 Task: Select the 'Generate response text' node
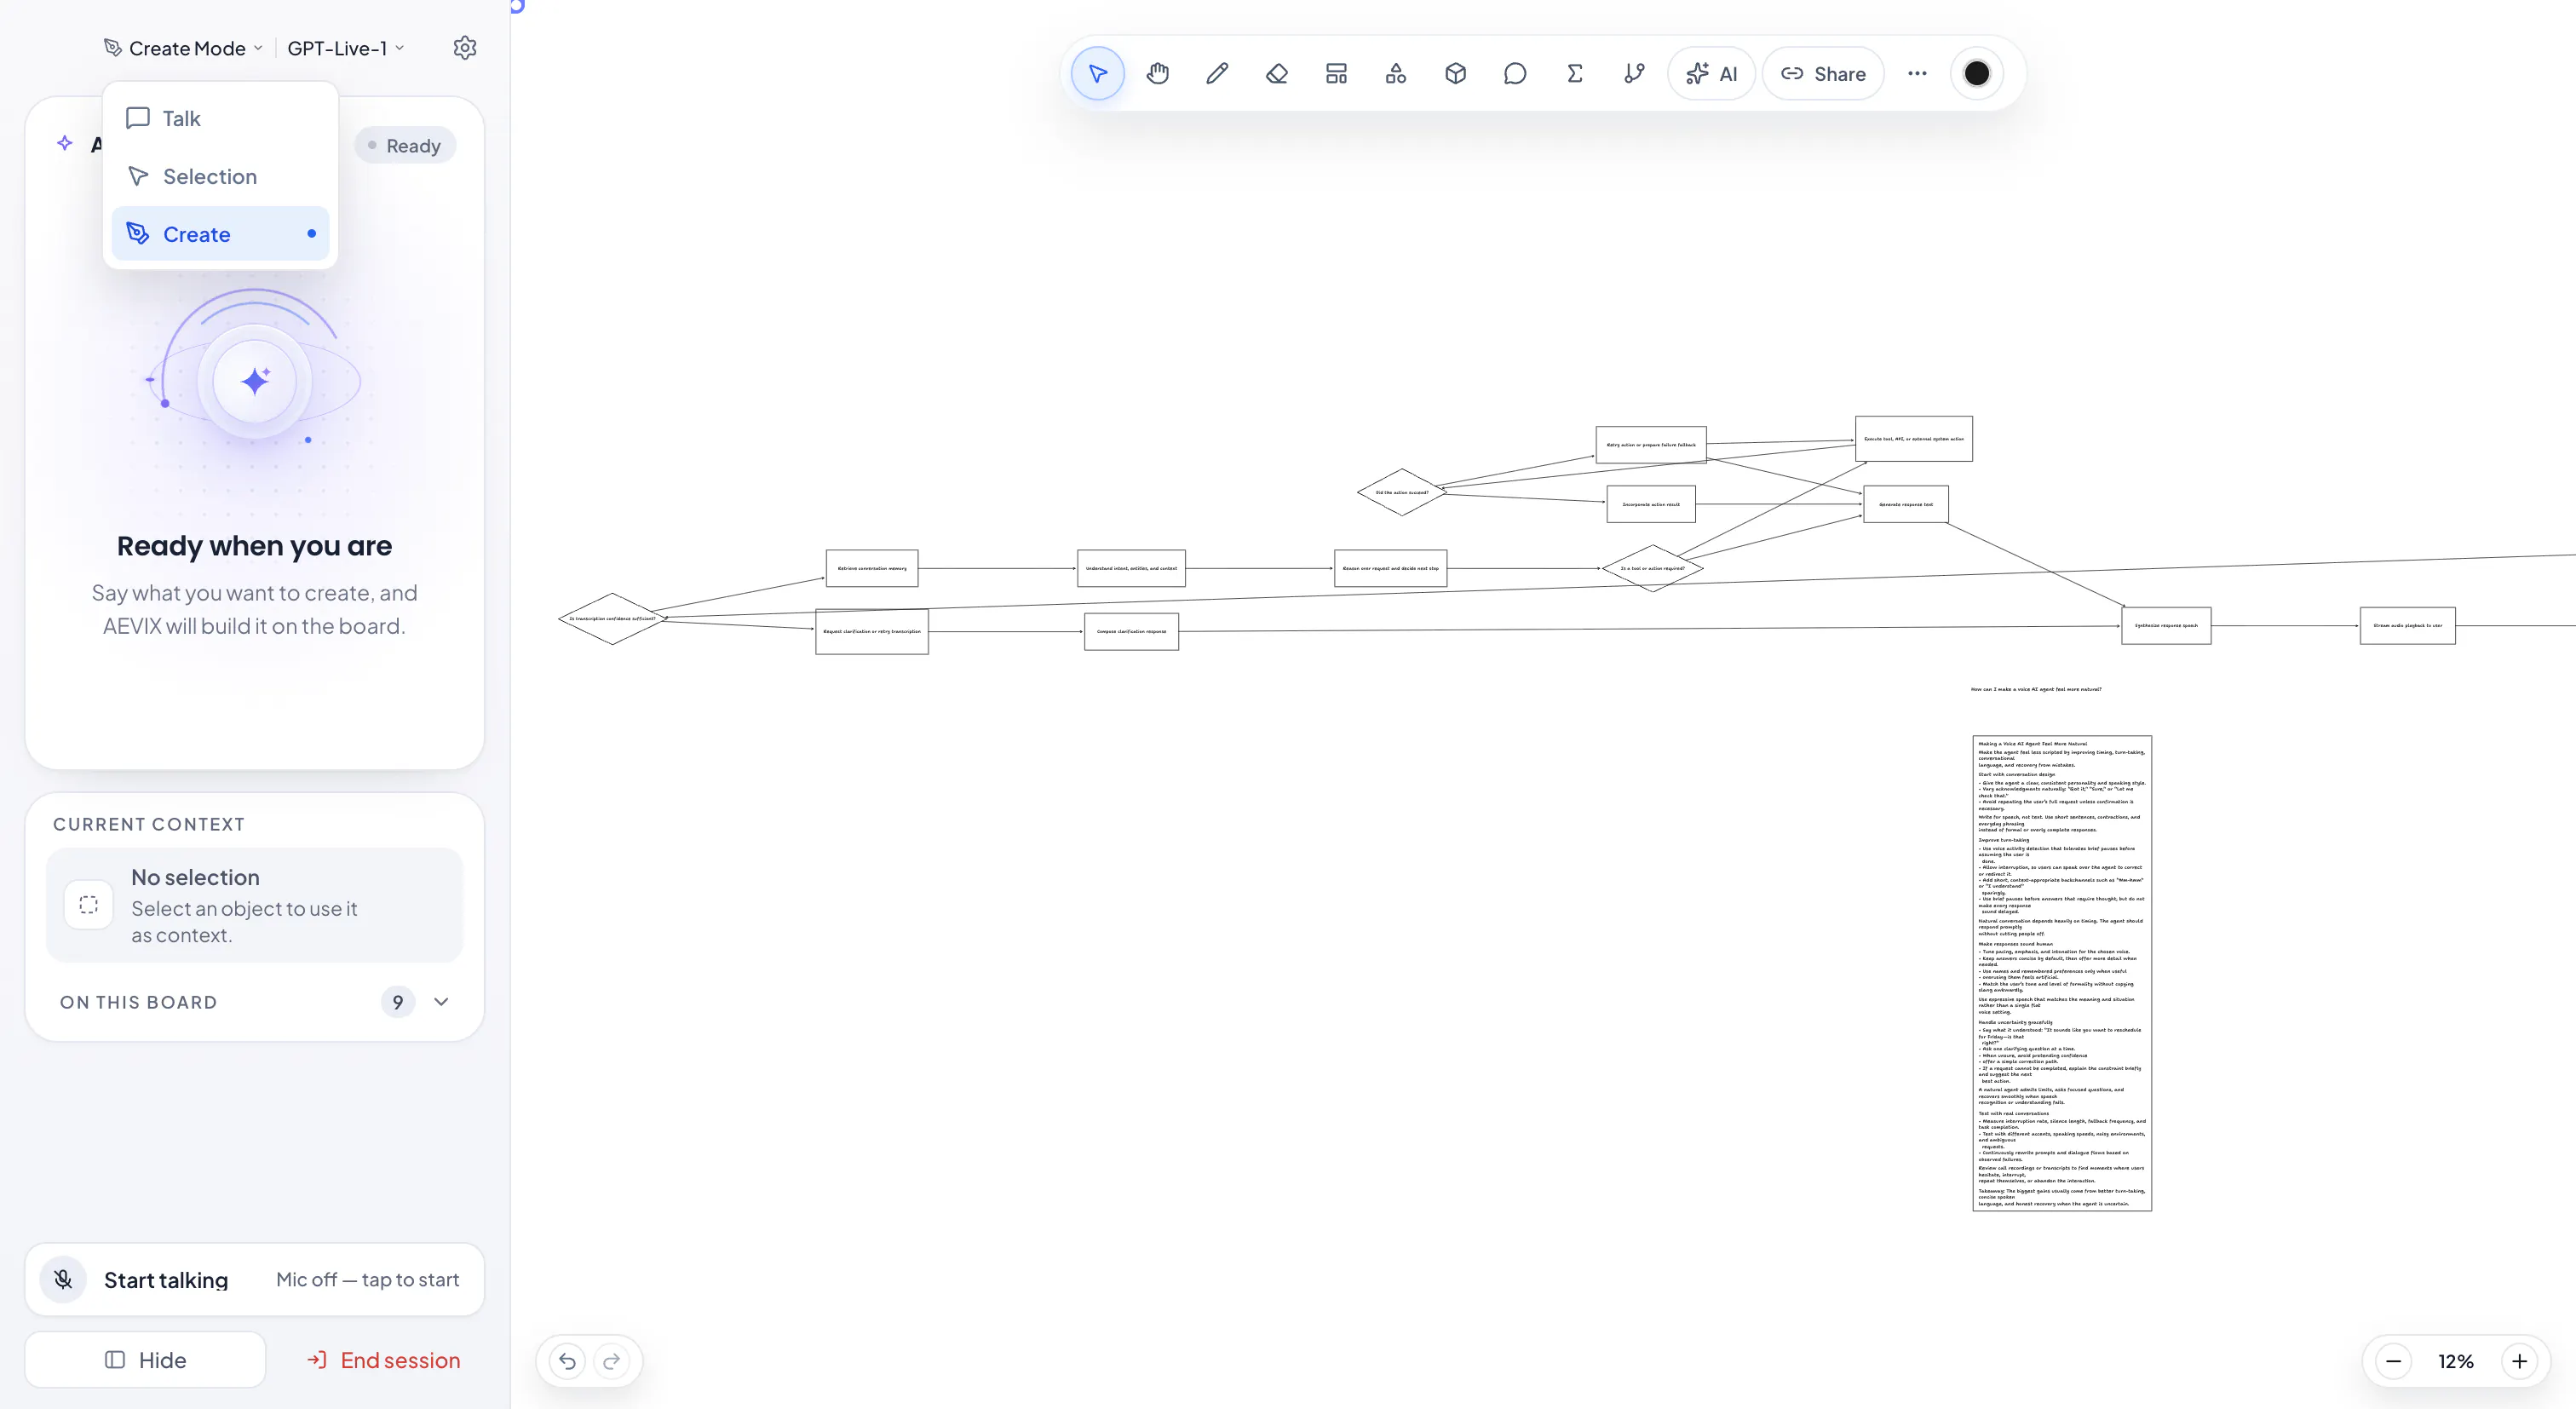coord(1906,504)
